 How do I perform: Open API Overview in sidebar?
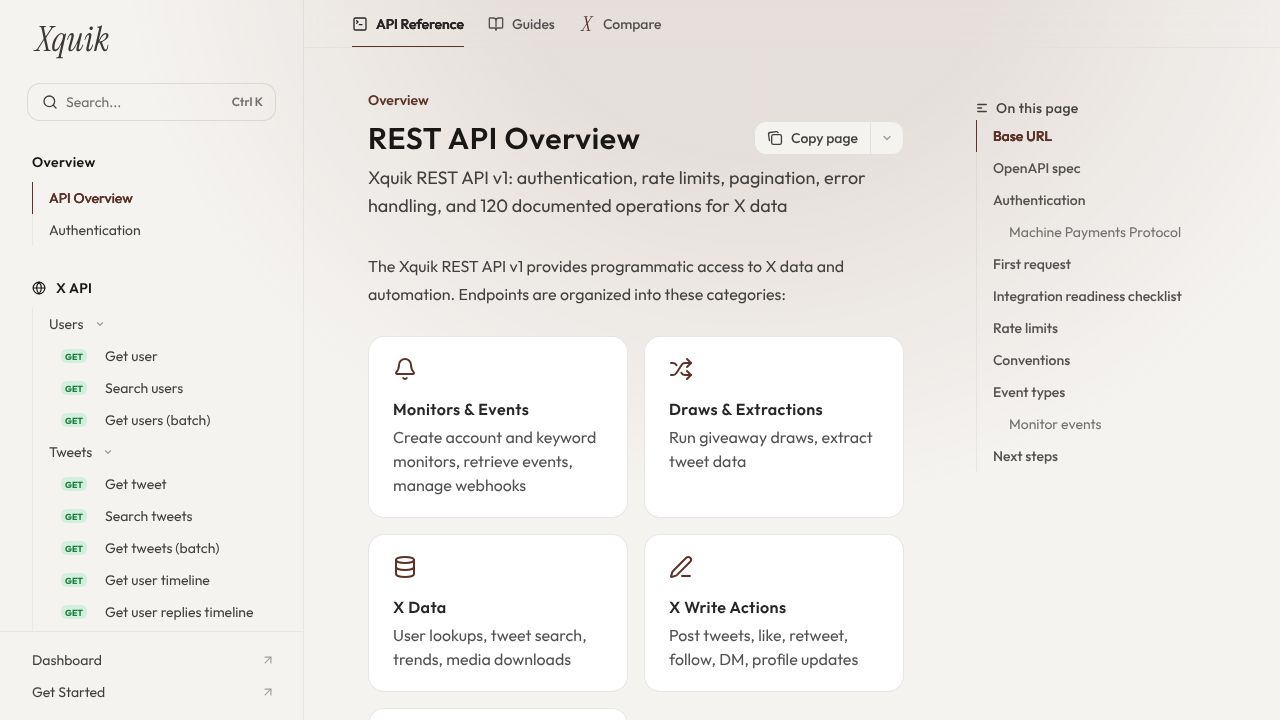(91, 198)
